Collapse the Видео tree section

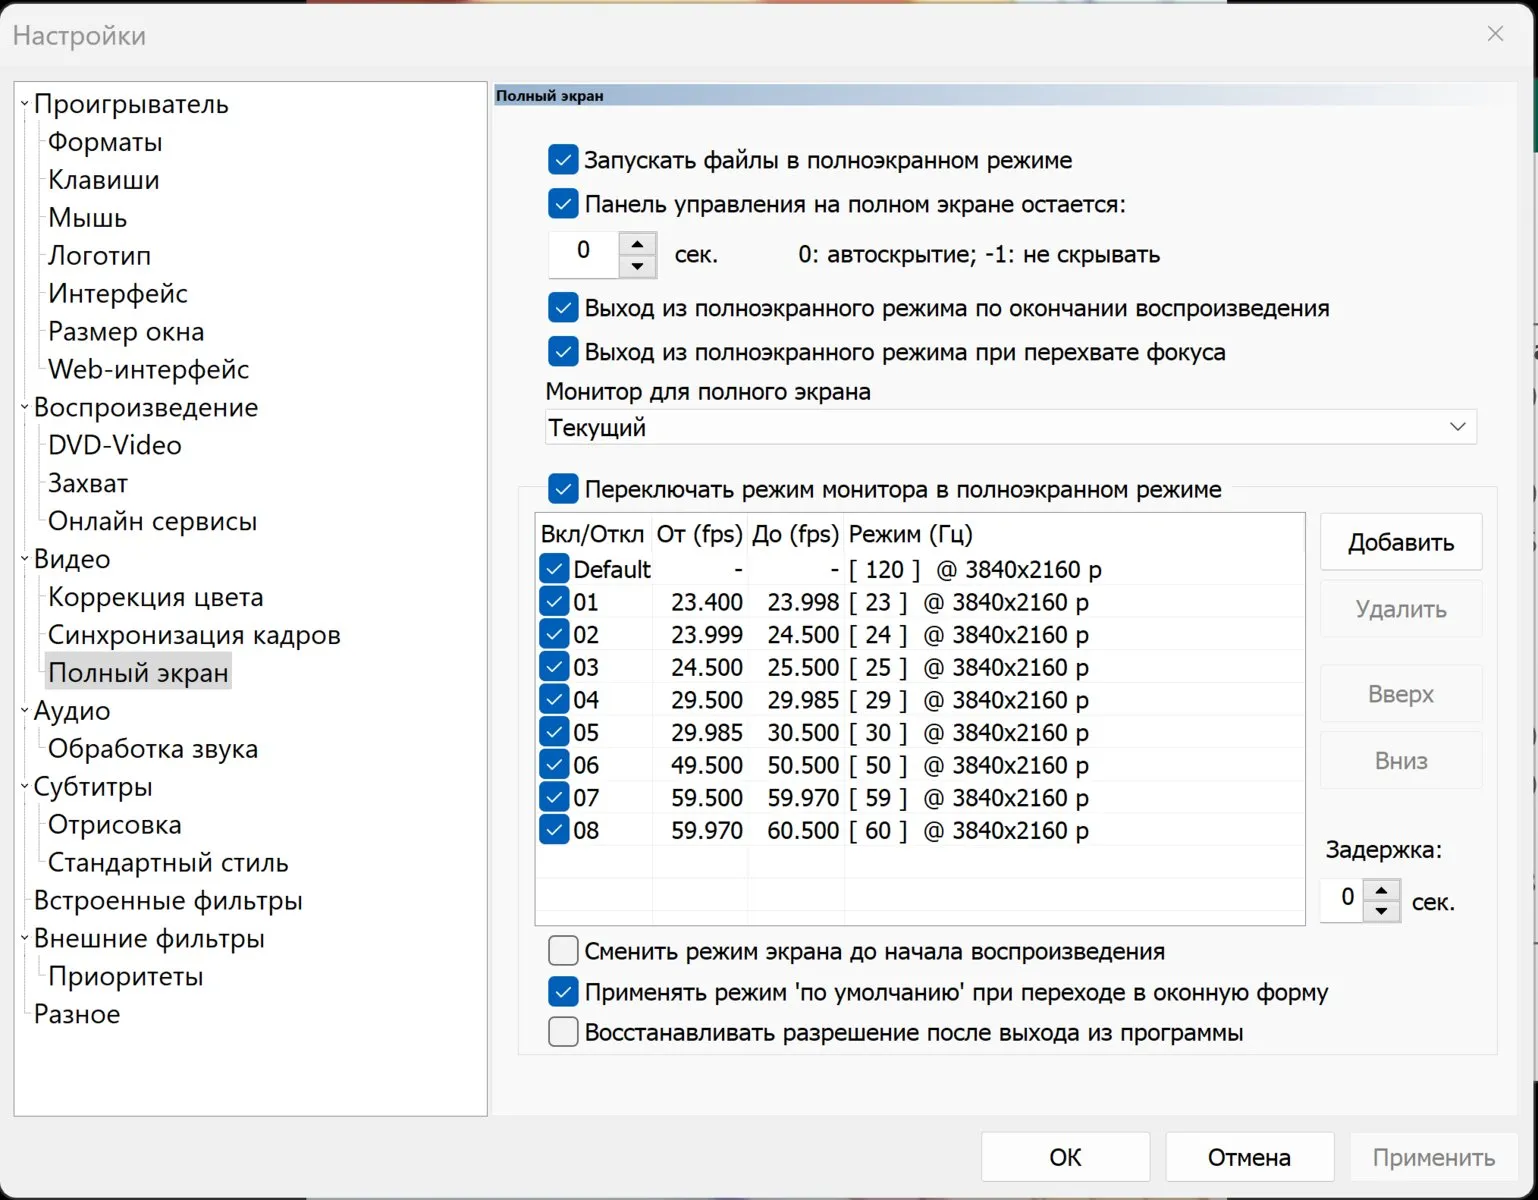[24, 559]
